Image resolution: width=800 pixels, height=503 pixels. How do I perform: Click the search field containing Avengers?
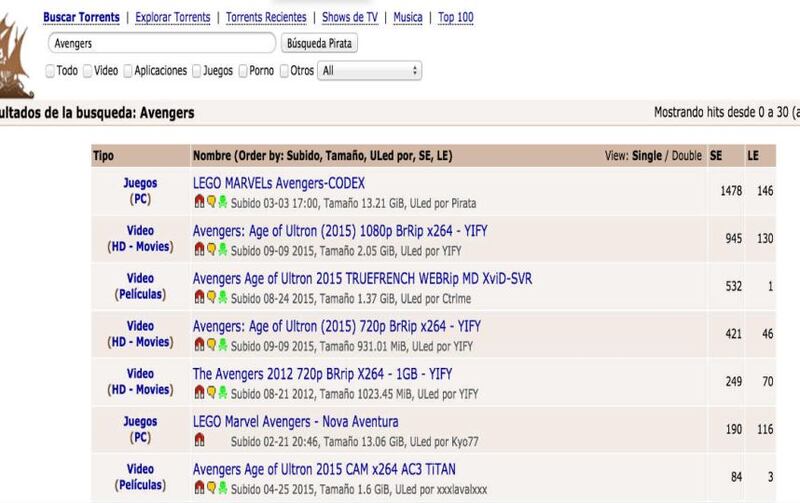[162, 43]
